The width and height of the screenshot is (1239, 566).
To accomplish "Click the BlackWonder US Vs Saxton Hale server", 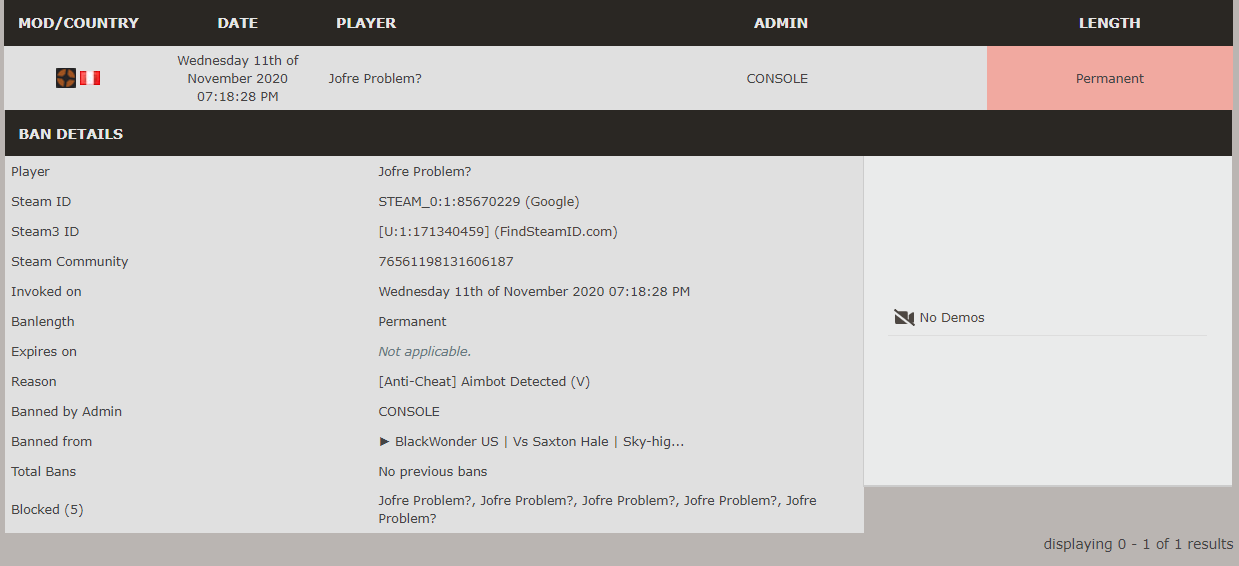I will (x=539, y=442).
